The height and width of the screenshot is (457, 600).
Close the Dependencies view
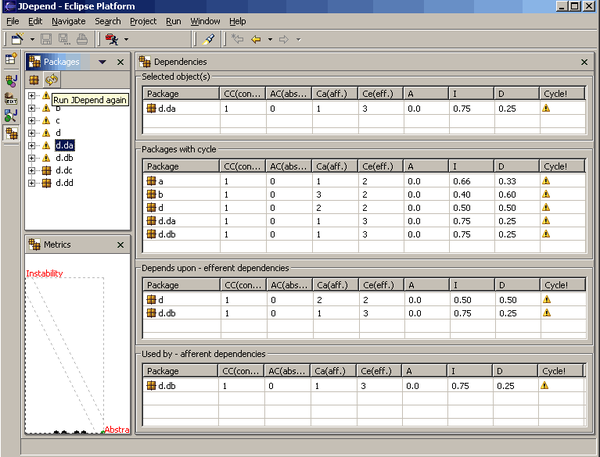(584, 62)
